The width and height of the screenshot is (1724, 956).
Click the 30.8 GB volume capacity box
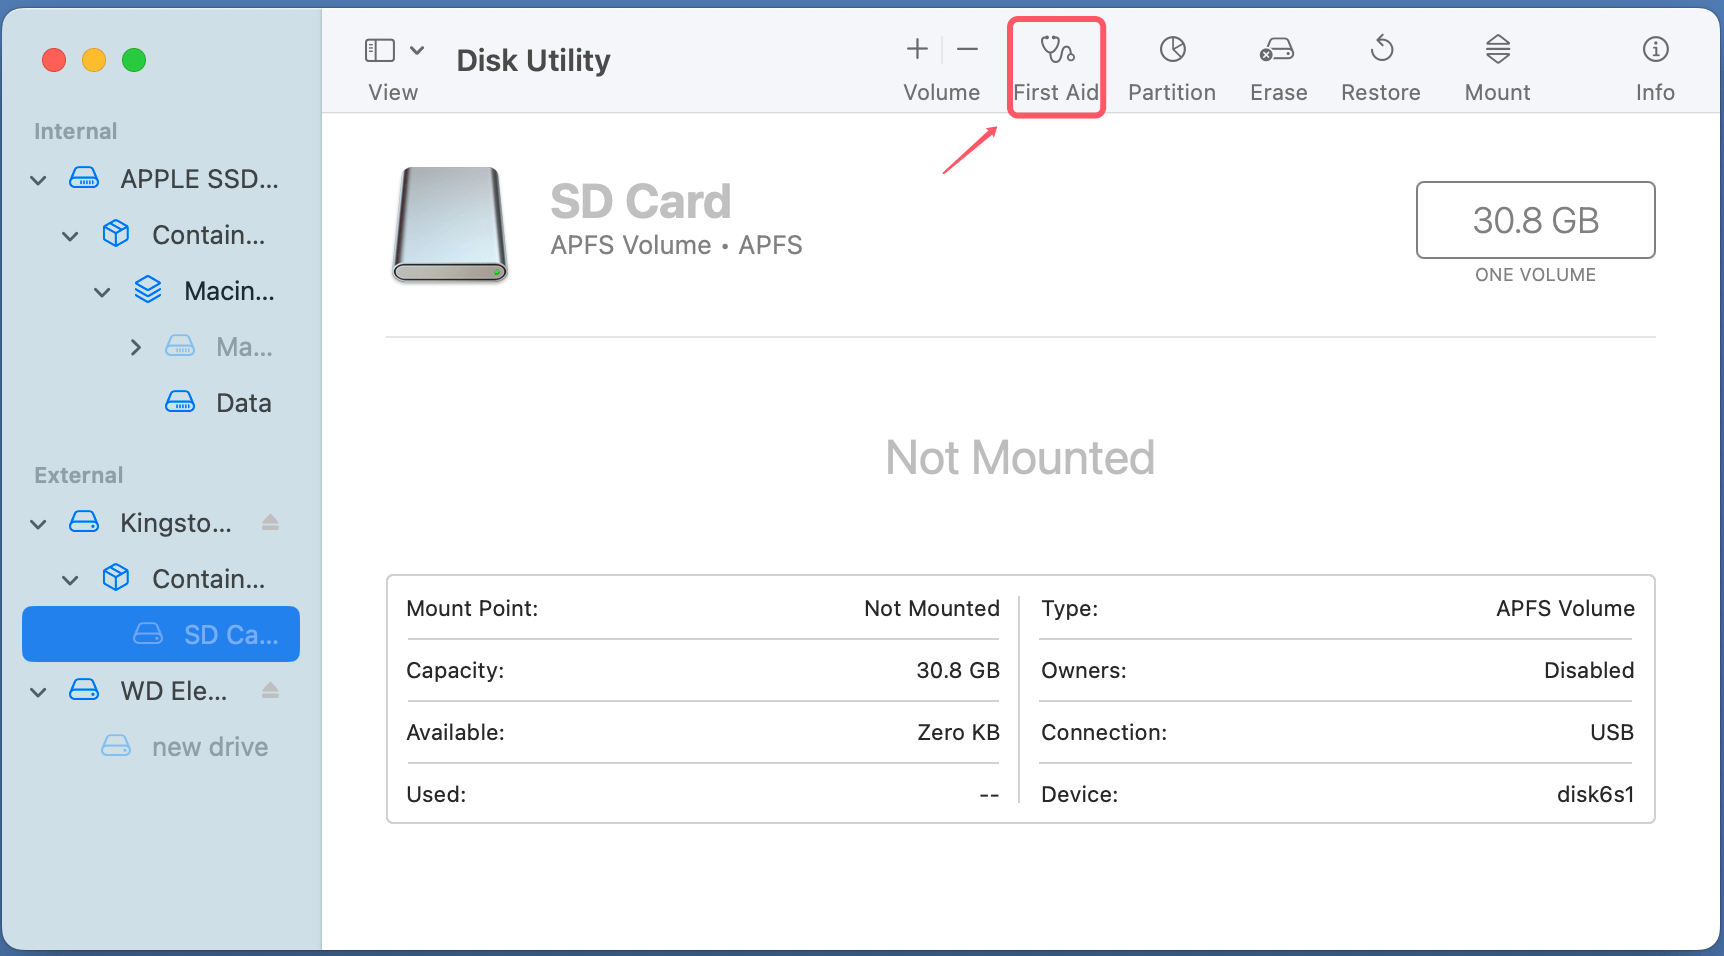click(1535, 220)
